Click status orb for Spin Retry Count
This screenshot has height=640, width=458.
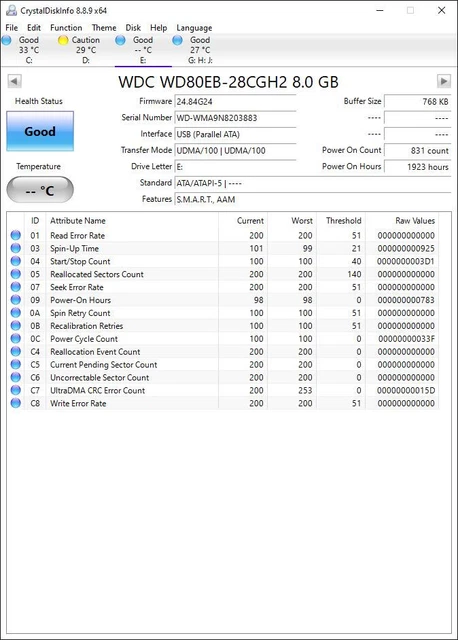click(16, 313)
